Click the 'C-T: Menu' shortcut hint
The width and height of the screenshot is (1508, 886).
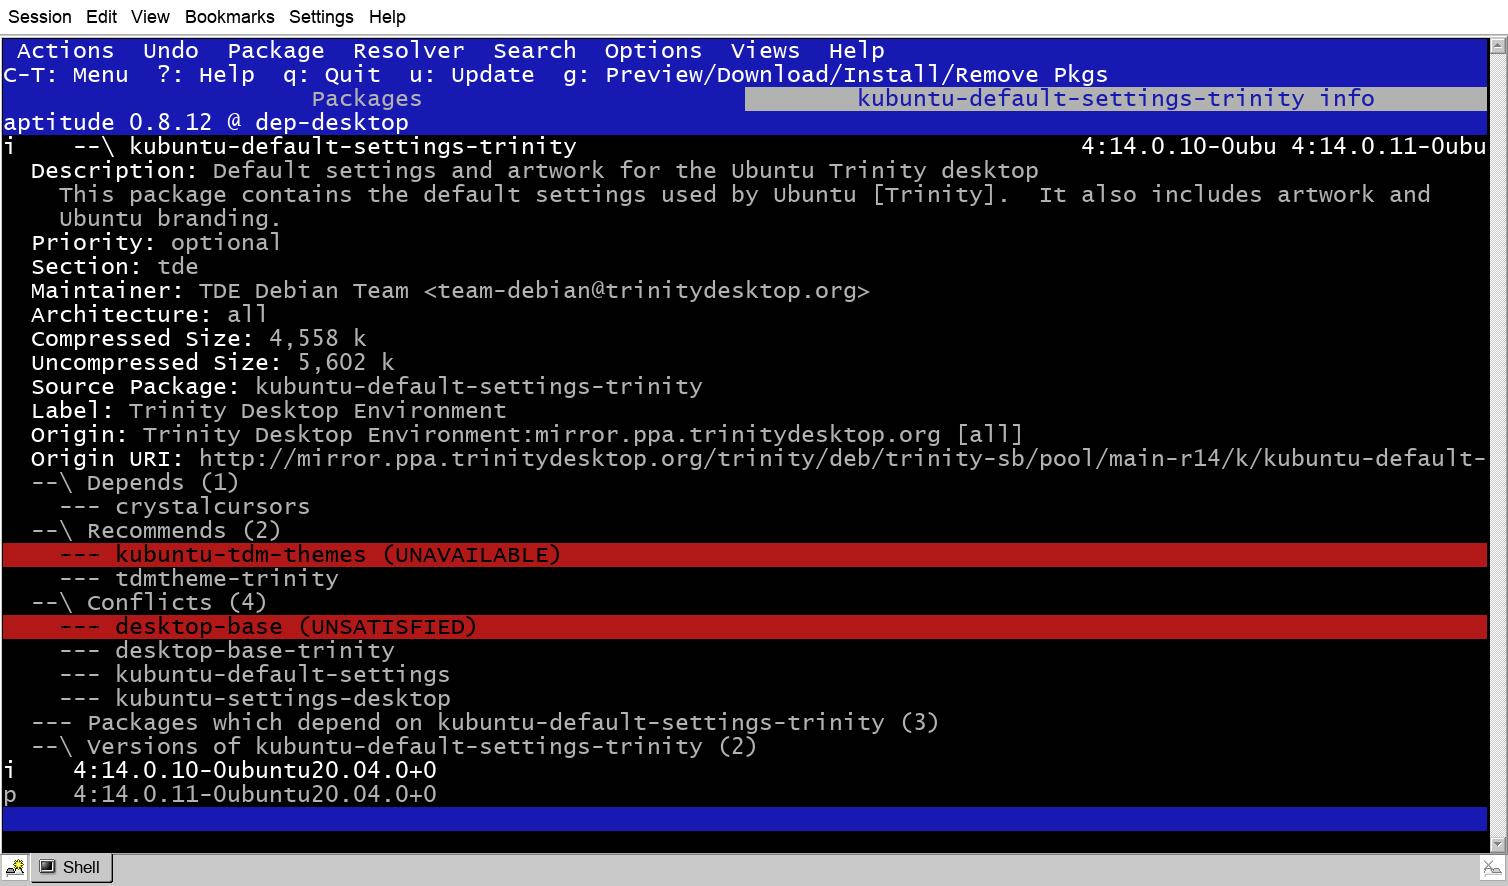click(66, 75)
